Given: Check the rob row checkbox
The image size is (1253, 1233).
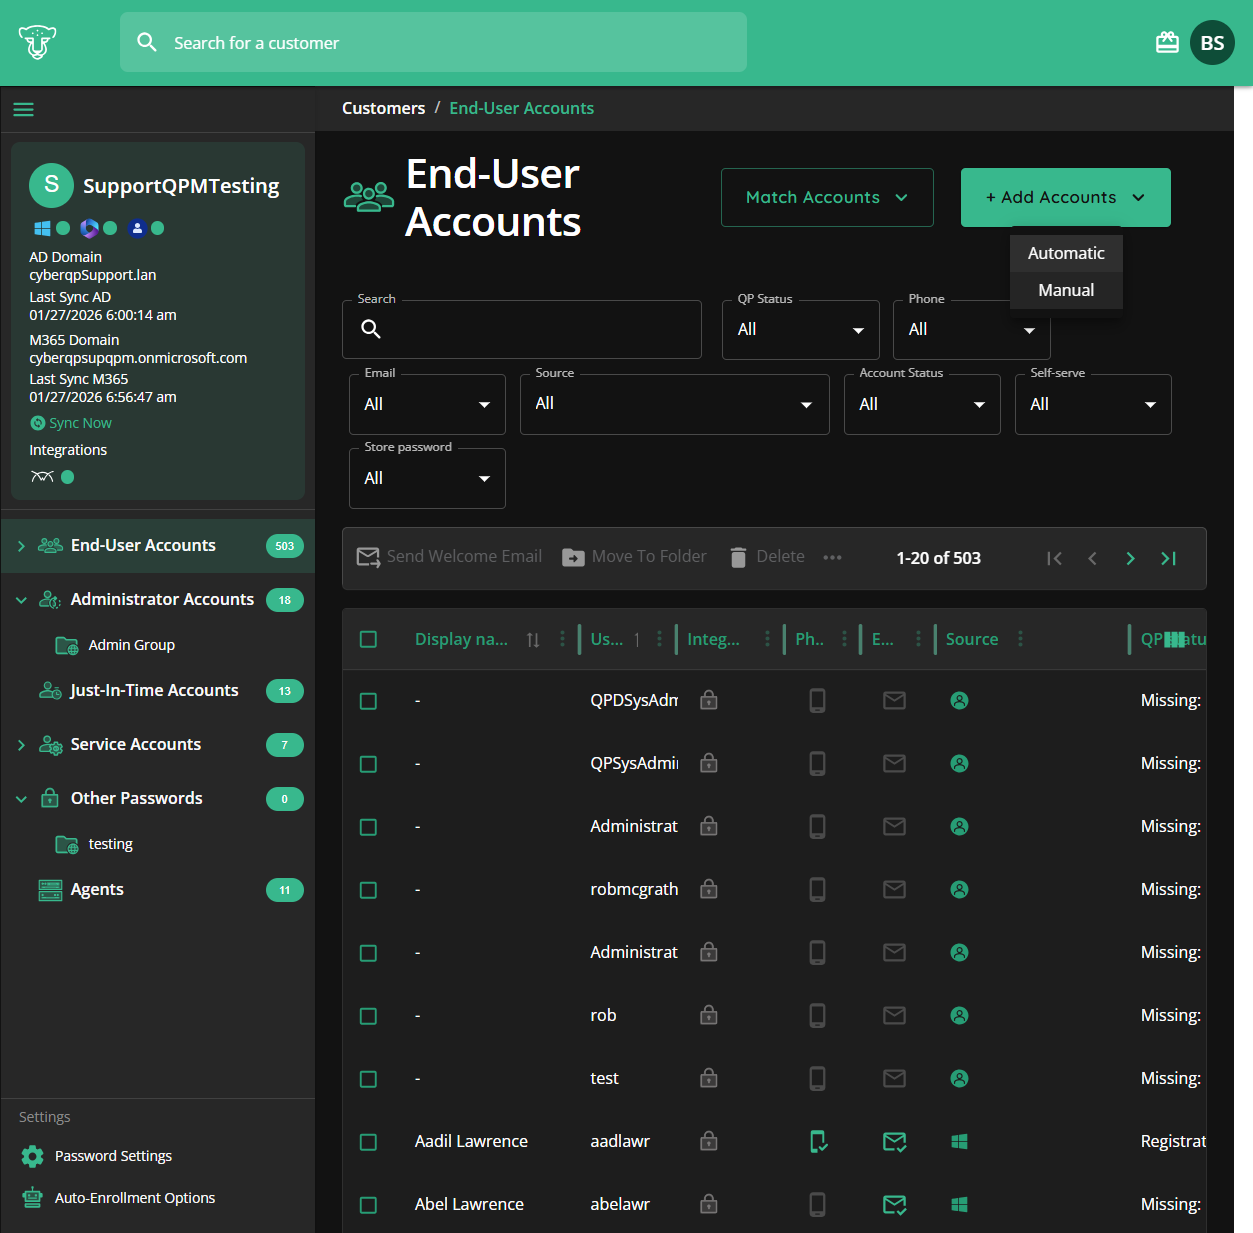Looking at the screenshot, I should 368,1016.
